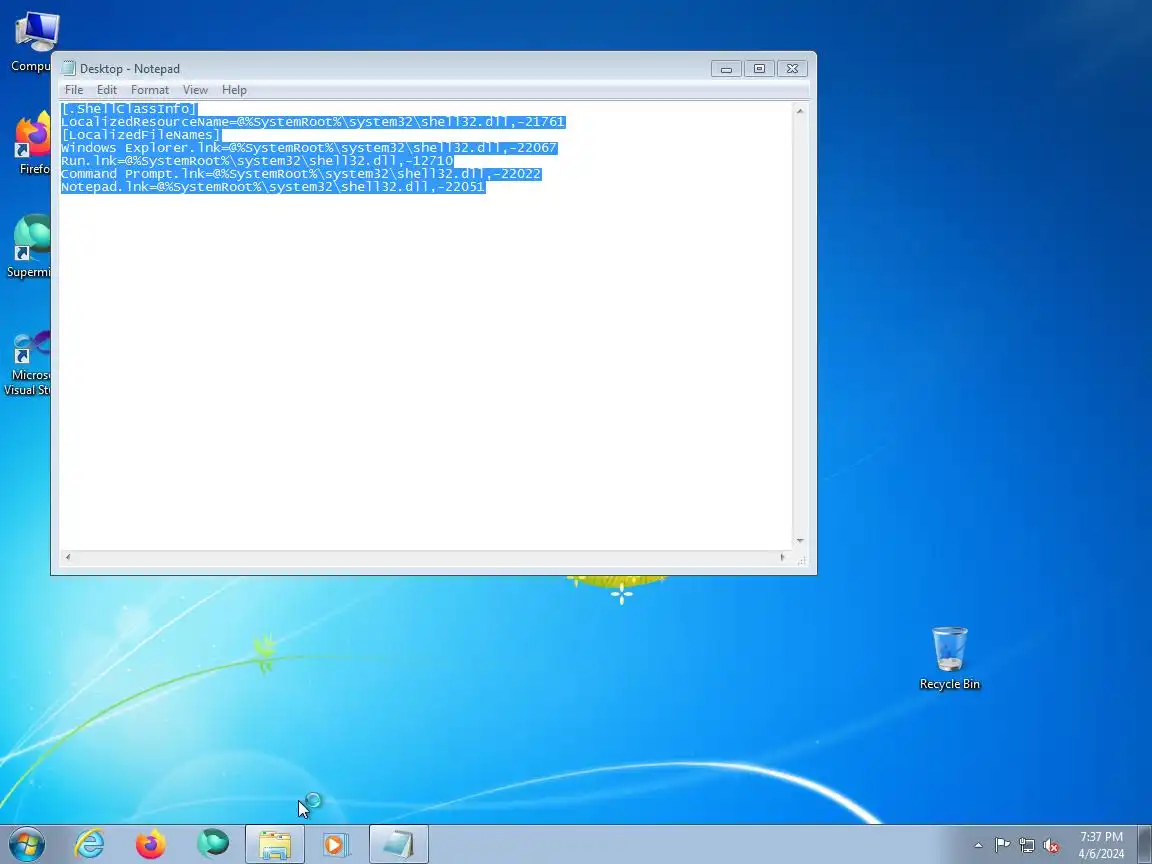Click the Run.lnk line
Screen dimensions: 1152x864
257,161
